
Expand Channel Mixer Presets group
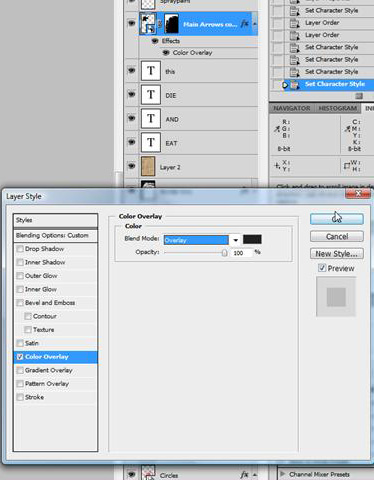tap(282, 473)
